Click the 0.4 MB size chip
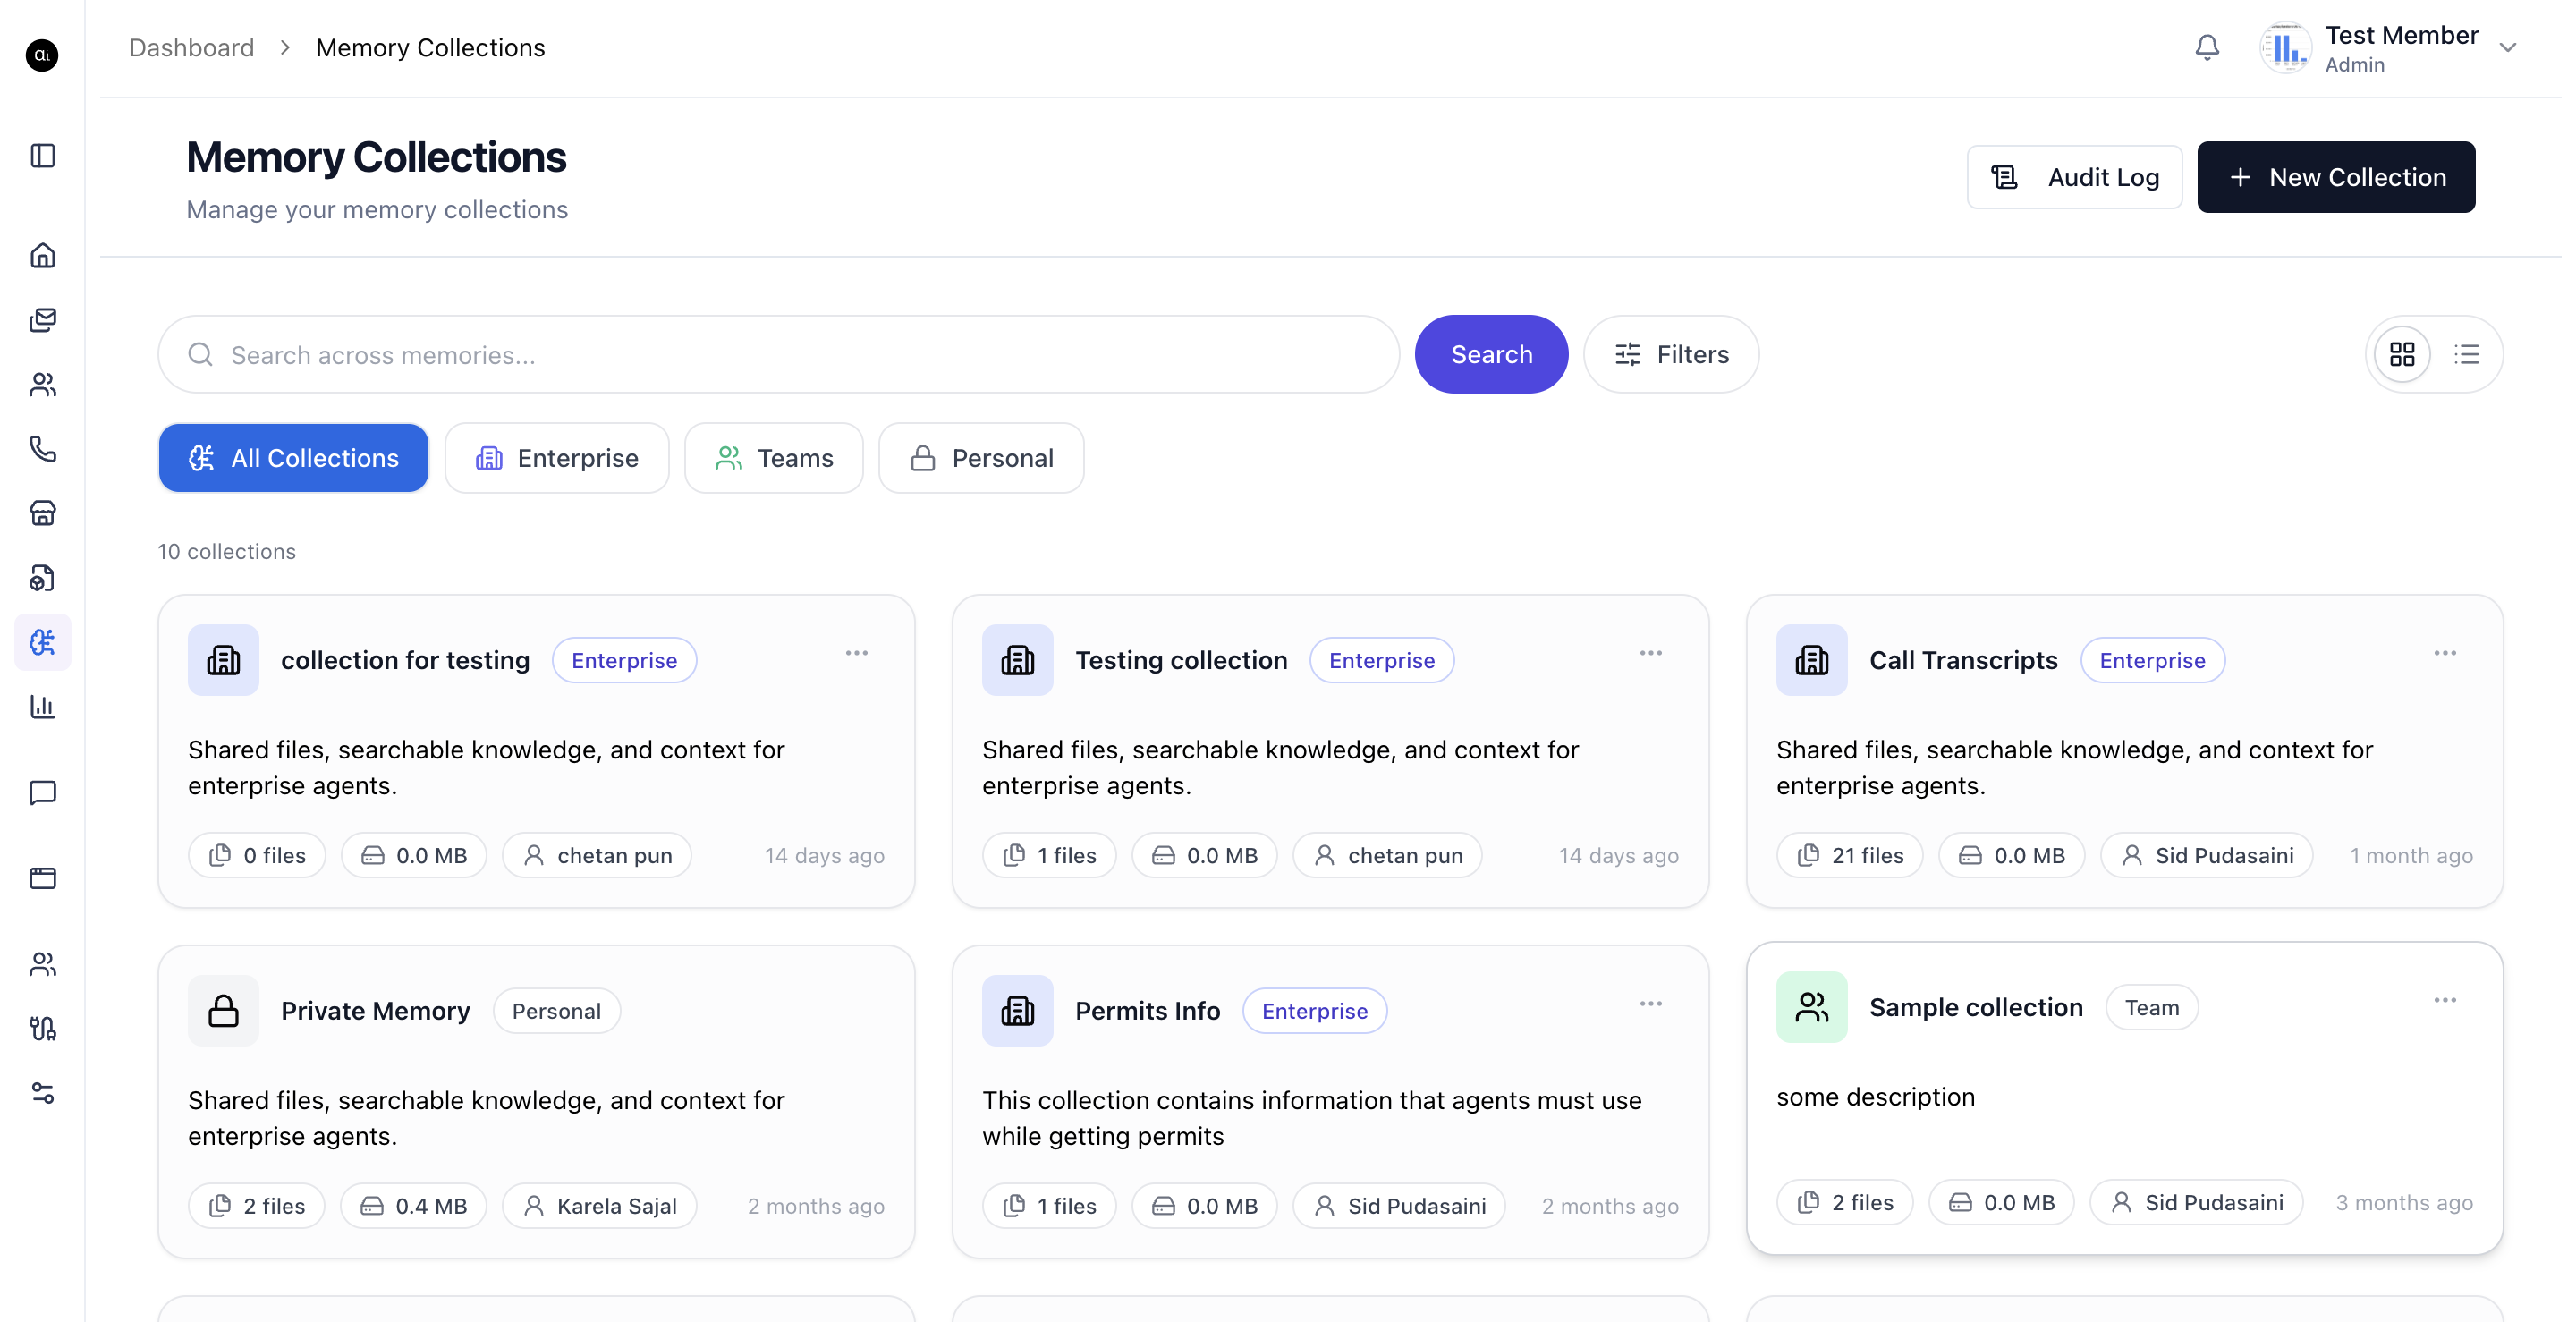This screenshot has width=2576, height=1322. pos(413,1206)
